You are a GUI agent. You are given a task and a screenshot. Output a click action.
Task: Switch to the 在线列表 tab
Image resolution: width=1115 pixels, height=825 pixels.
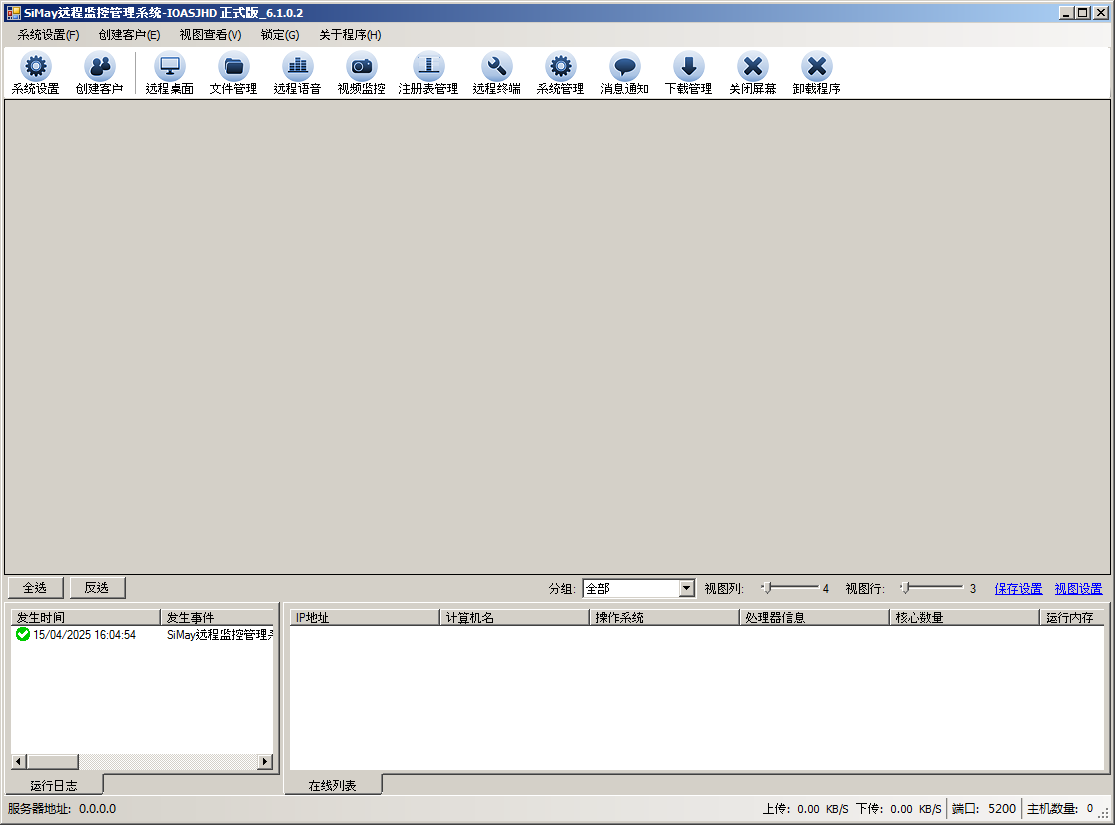coord(332,786)
